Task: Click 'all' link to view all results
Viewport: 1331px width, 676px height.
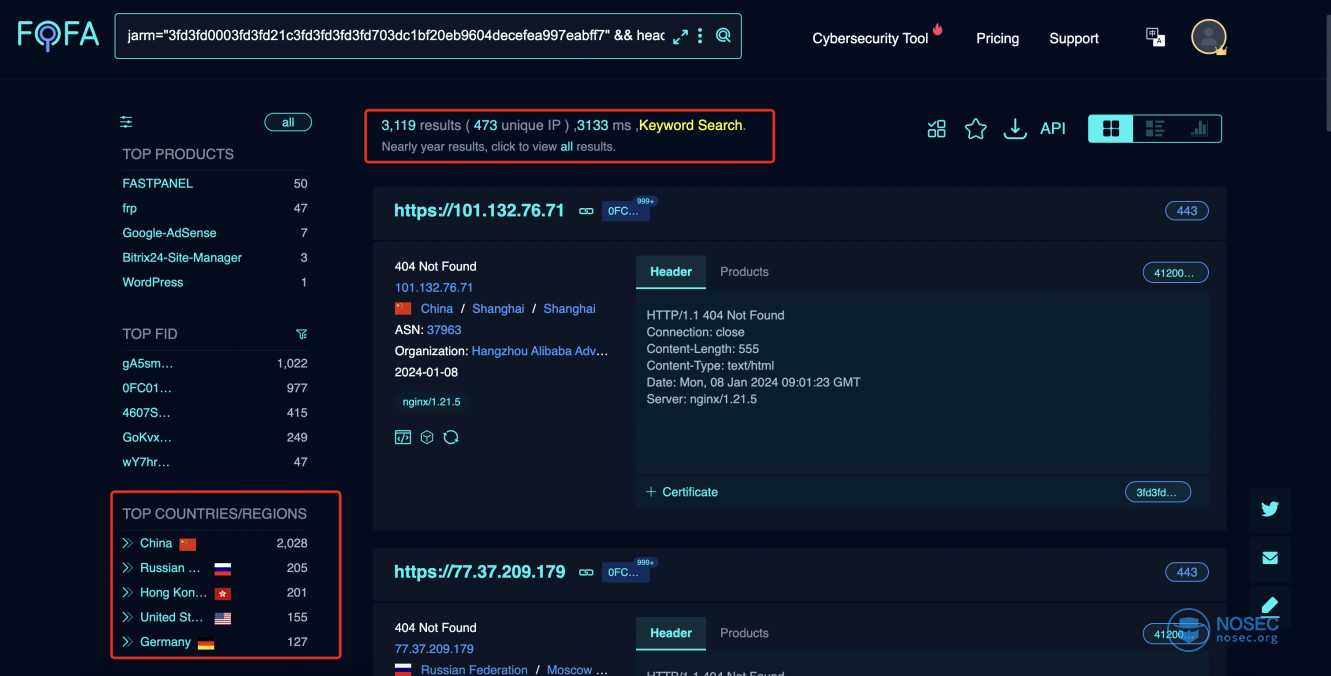Action: [x=566, y=147]
